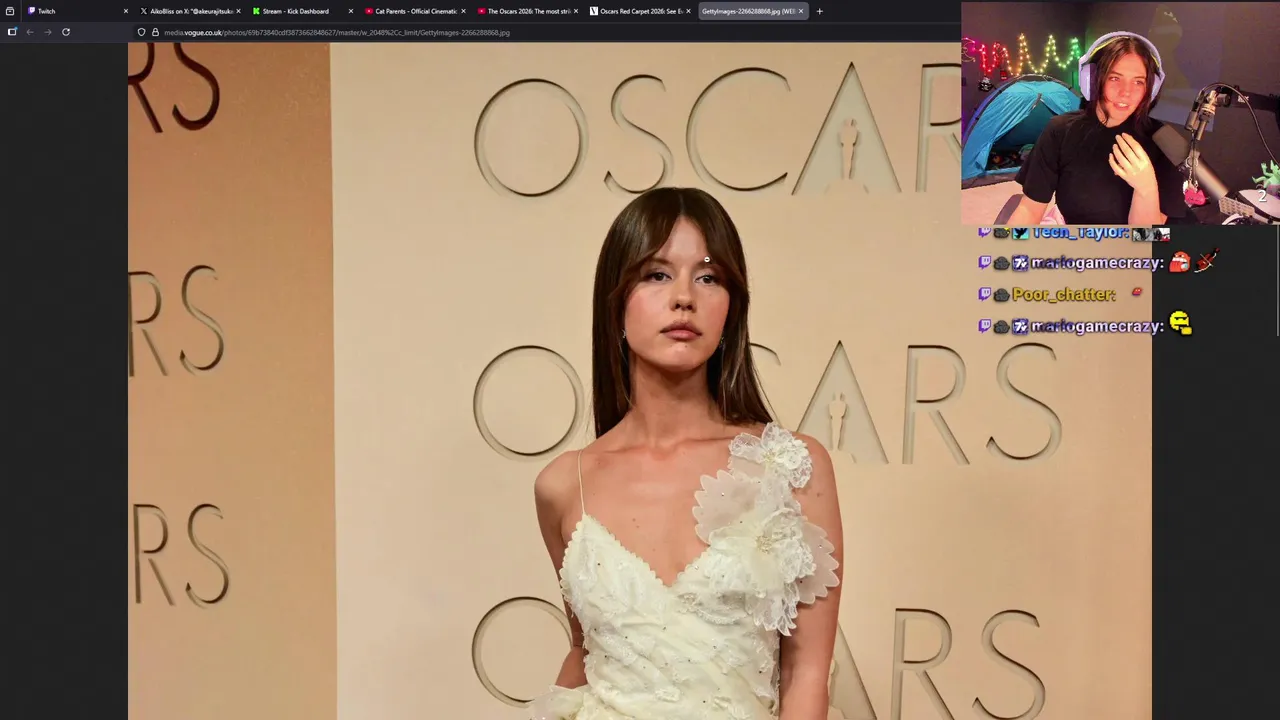Image resolution: width=1280 pixels, height=720 pixels.
Task: Click the Tech_Taylor chat username
Action: pos(1080,232)
